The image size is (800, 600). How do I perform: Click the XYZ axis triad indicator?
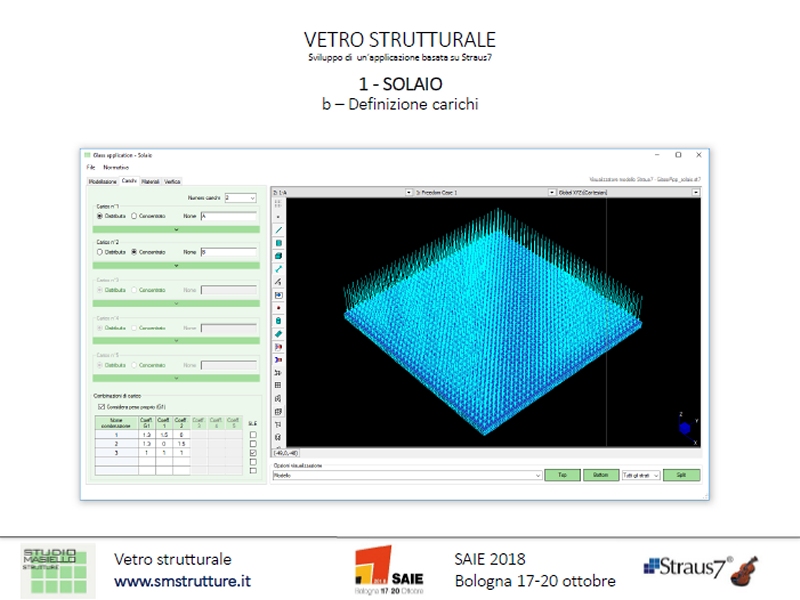pos(686,428)
